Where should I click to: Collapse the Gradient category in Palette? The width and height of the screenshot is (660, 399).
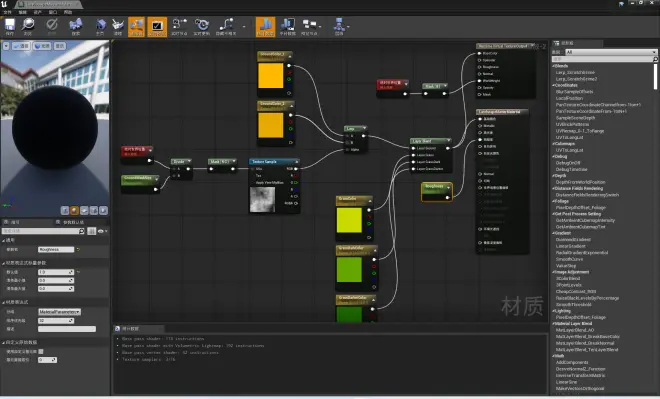pyautogui.click(x=554, y=233)
